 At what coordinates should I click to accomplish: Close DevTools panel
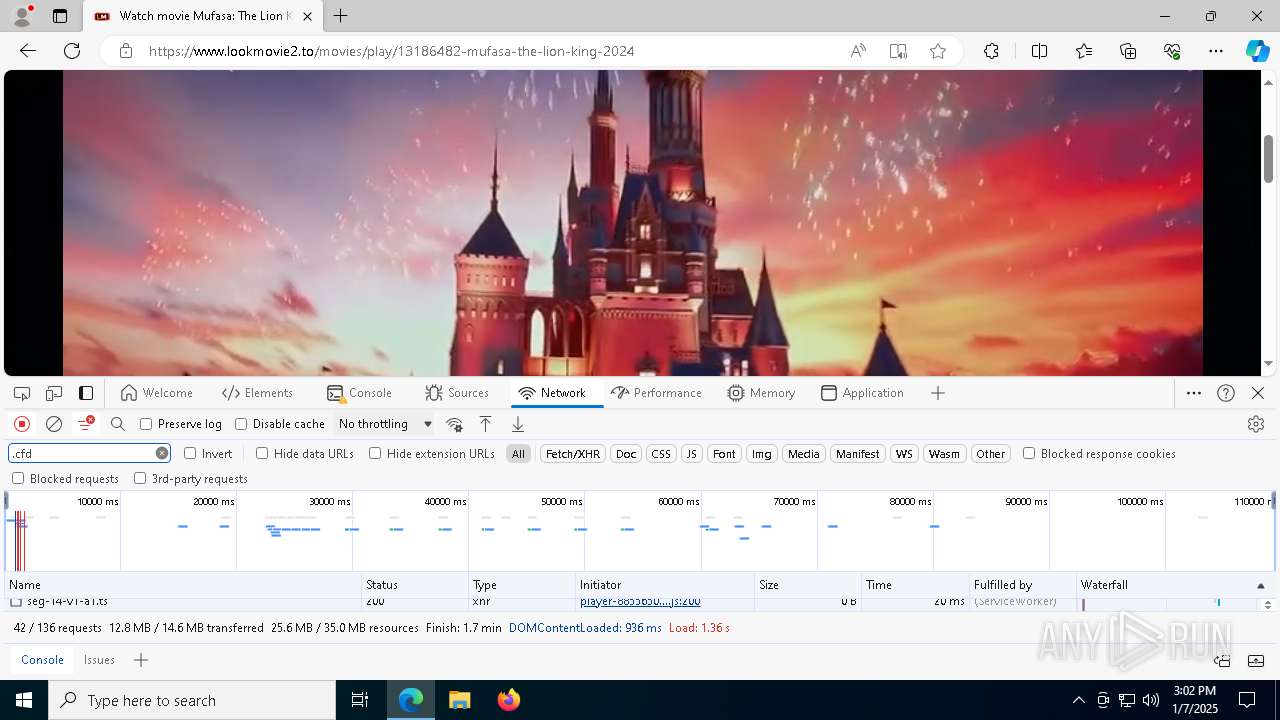(x=1258, y=393)
